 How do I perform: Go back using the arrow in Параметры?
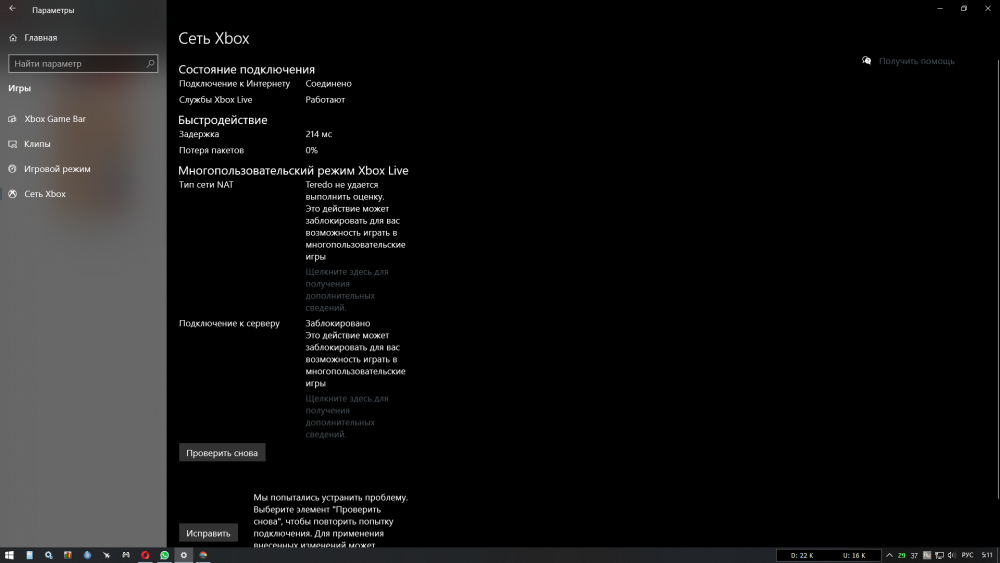pos(13,9)
